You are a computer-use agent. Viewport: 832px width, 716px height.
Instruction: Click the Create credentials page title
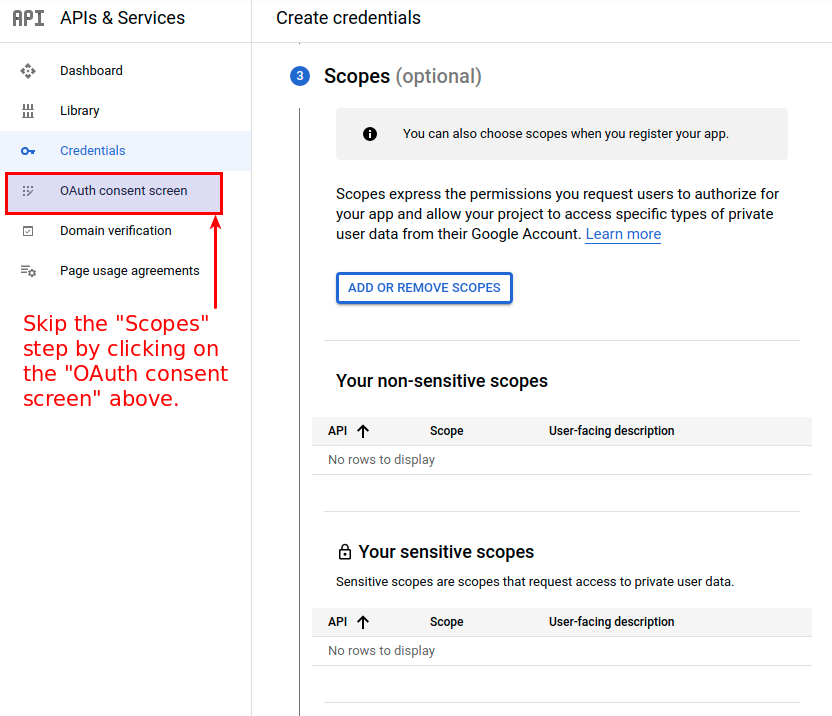[x=349, y=18]
